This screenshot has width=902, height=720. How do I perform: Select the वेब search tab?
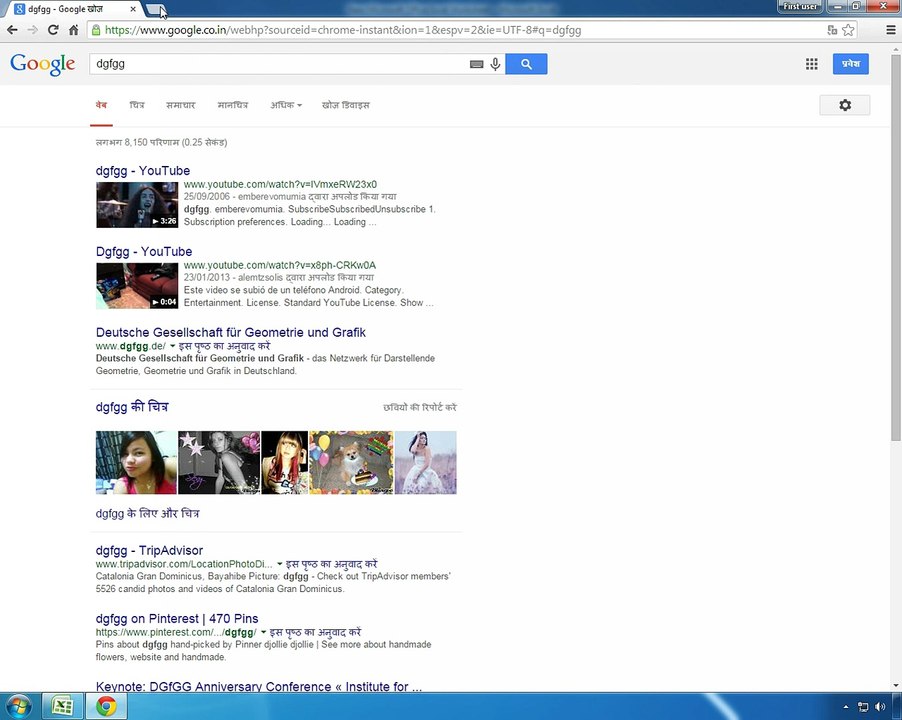[101, 105]
